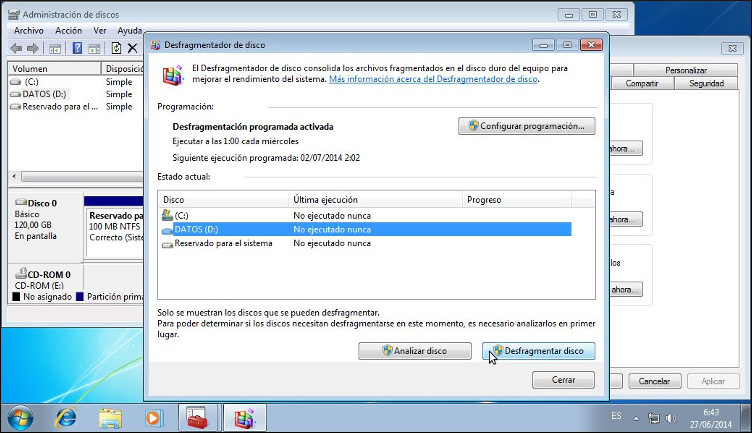The height and width of the screenshot is (433, 752).
Task: Click the Back arrow in Administración de discos toolbar
Action: [16, 48]
